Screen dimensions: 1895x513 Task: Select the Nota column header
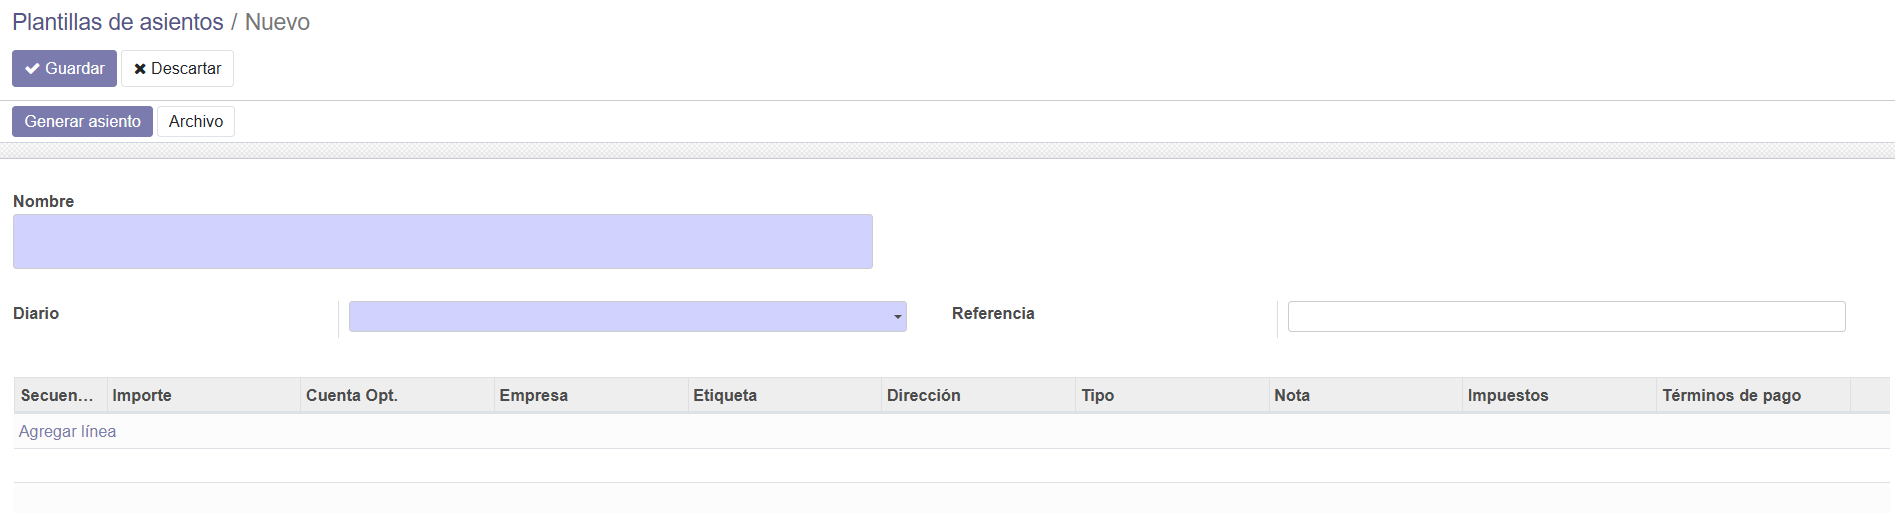click(1292, 396)
